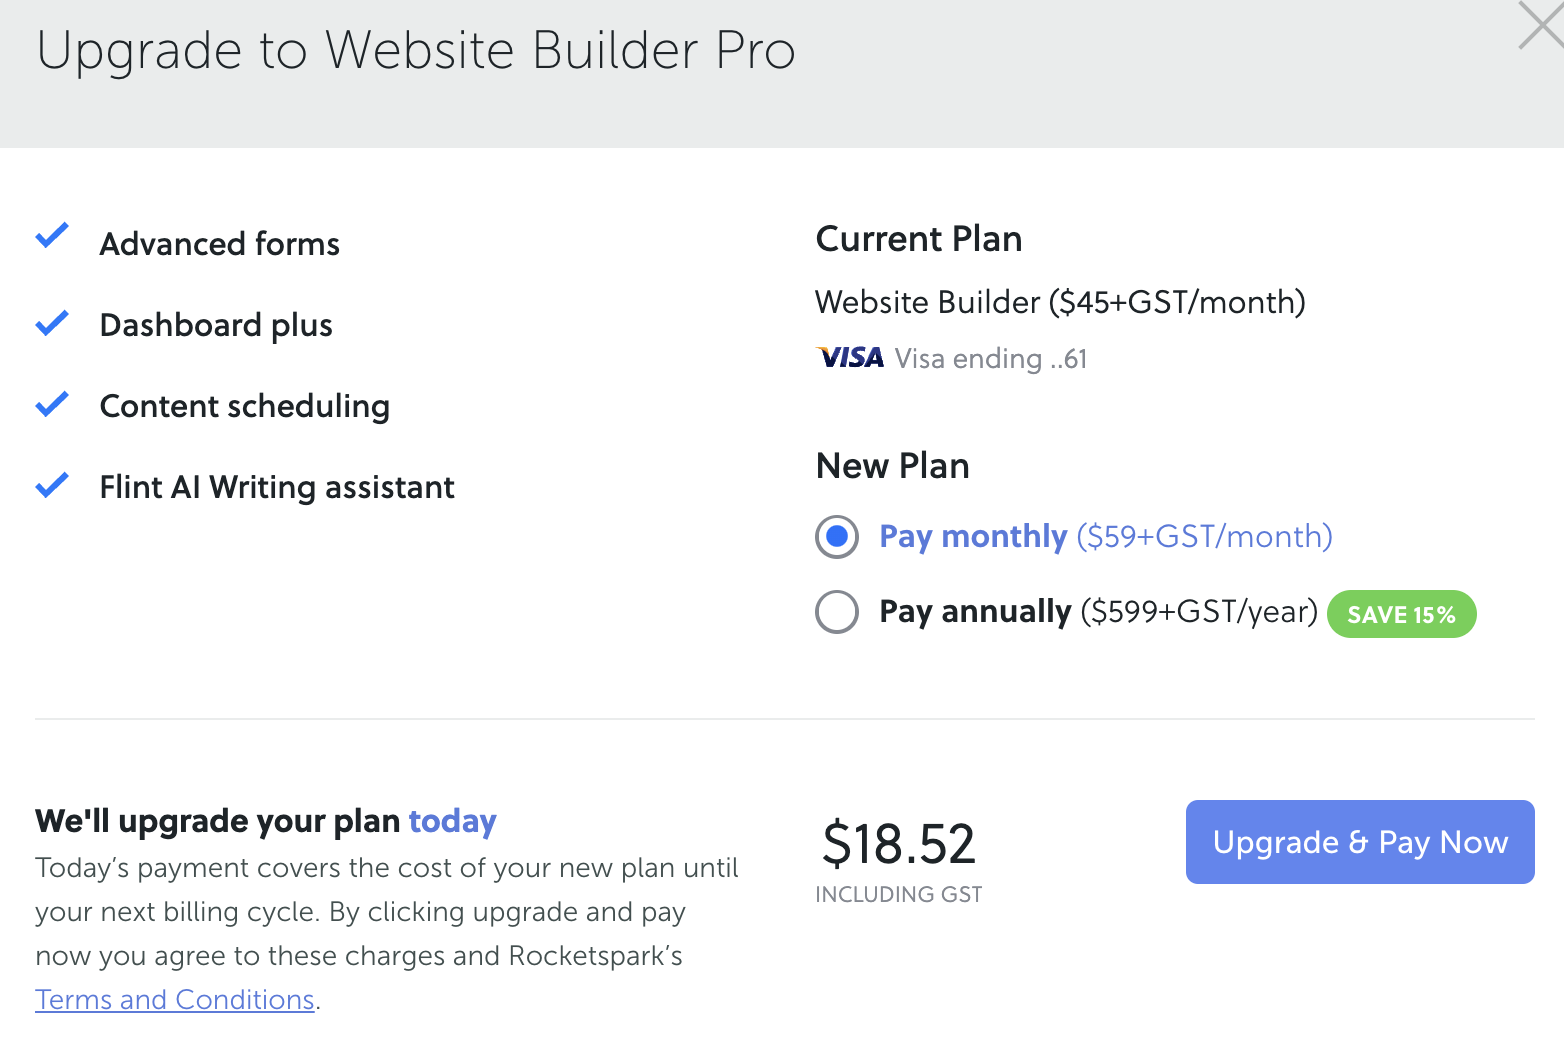Click the Advanced forms feature text
Screen dimensions: 1564x1052
tap(220, 244)
